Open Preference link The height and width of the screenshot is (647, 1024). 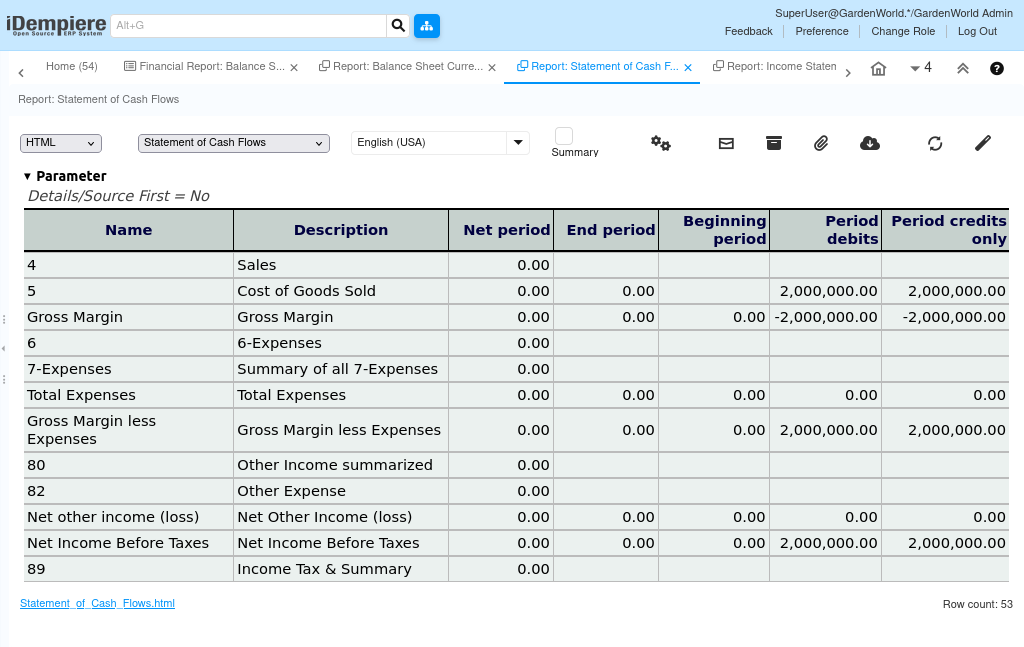(x=822, y=31)
